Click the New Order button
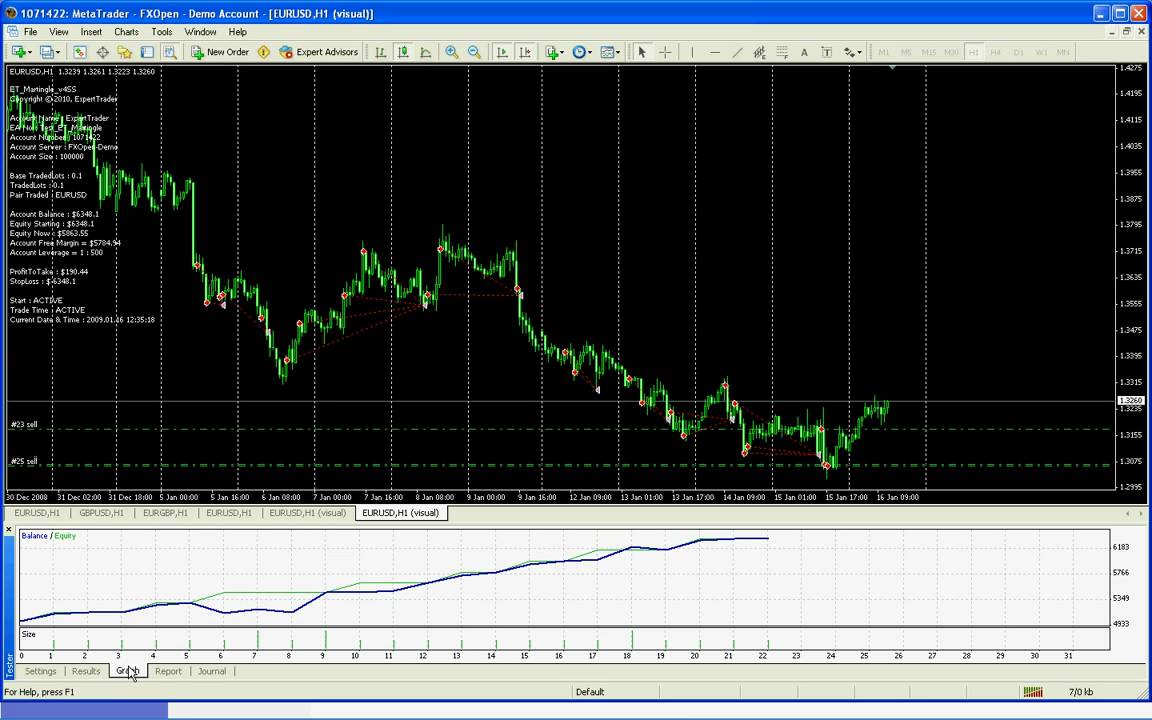The height and width of the screenshot is (720, 1152). coord(220,52)
